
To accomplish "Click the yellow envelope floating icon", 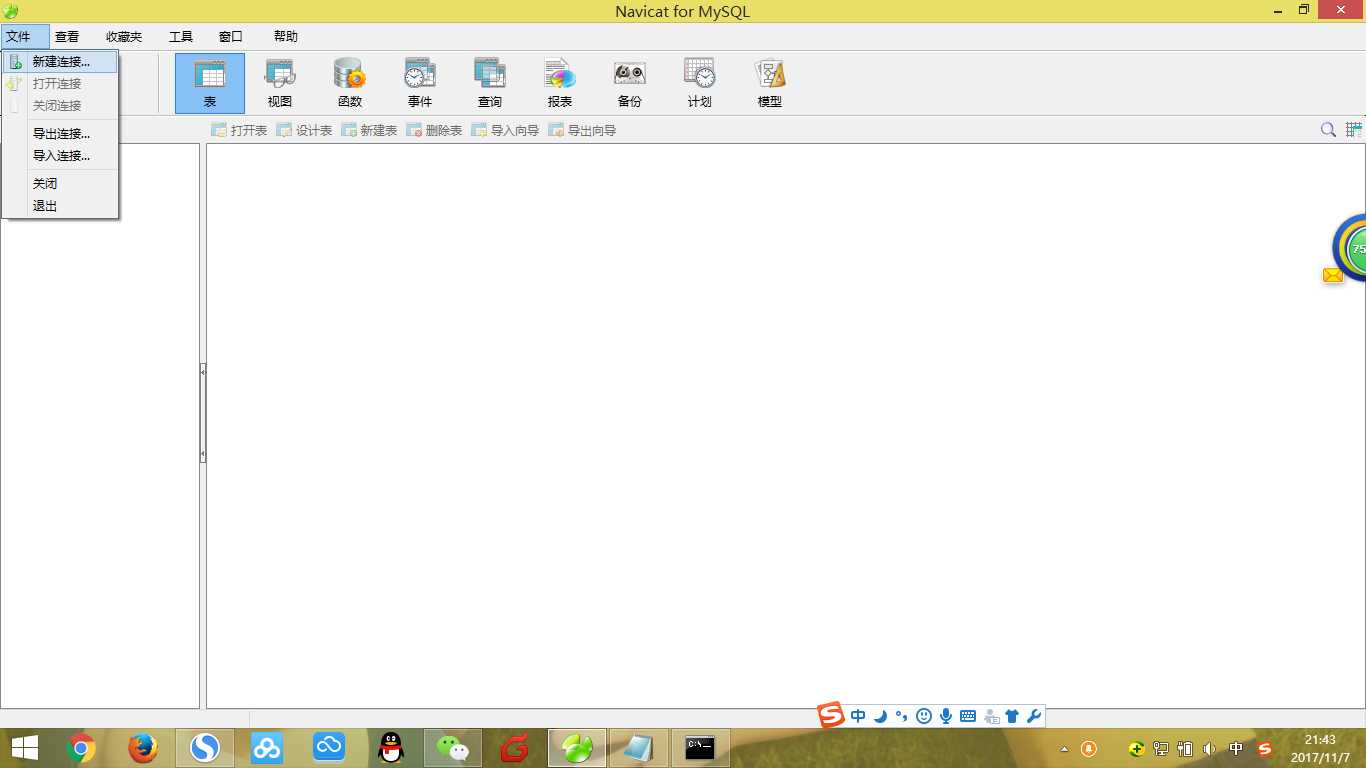I will coord(1333,275).
